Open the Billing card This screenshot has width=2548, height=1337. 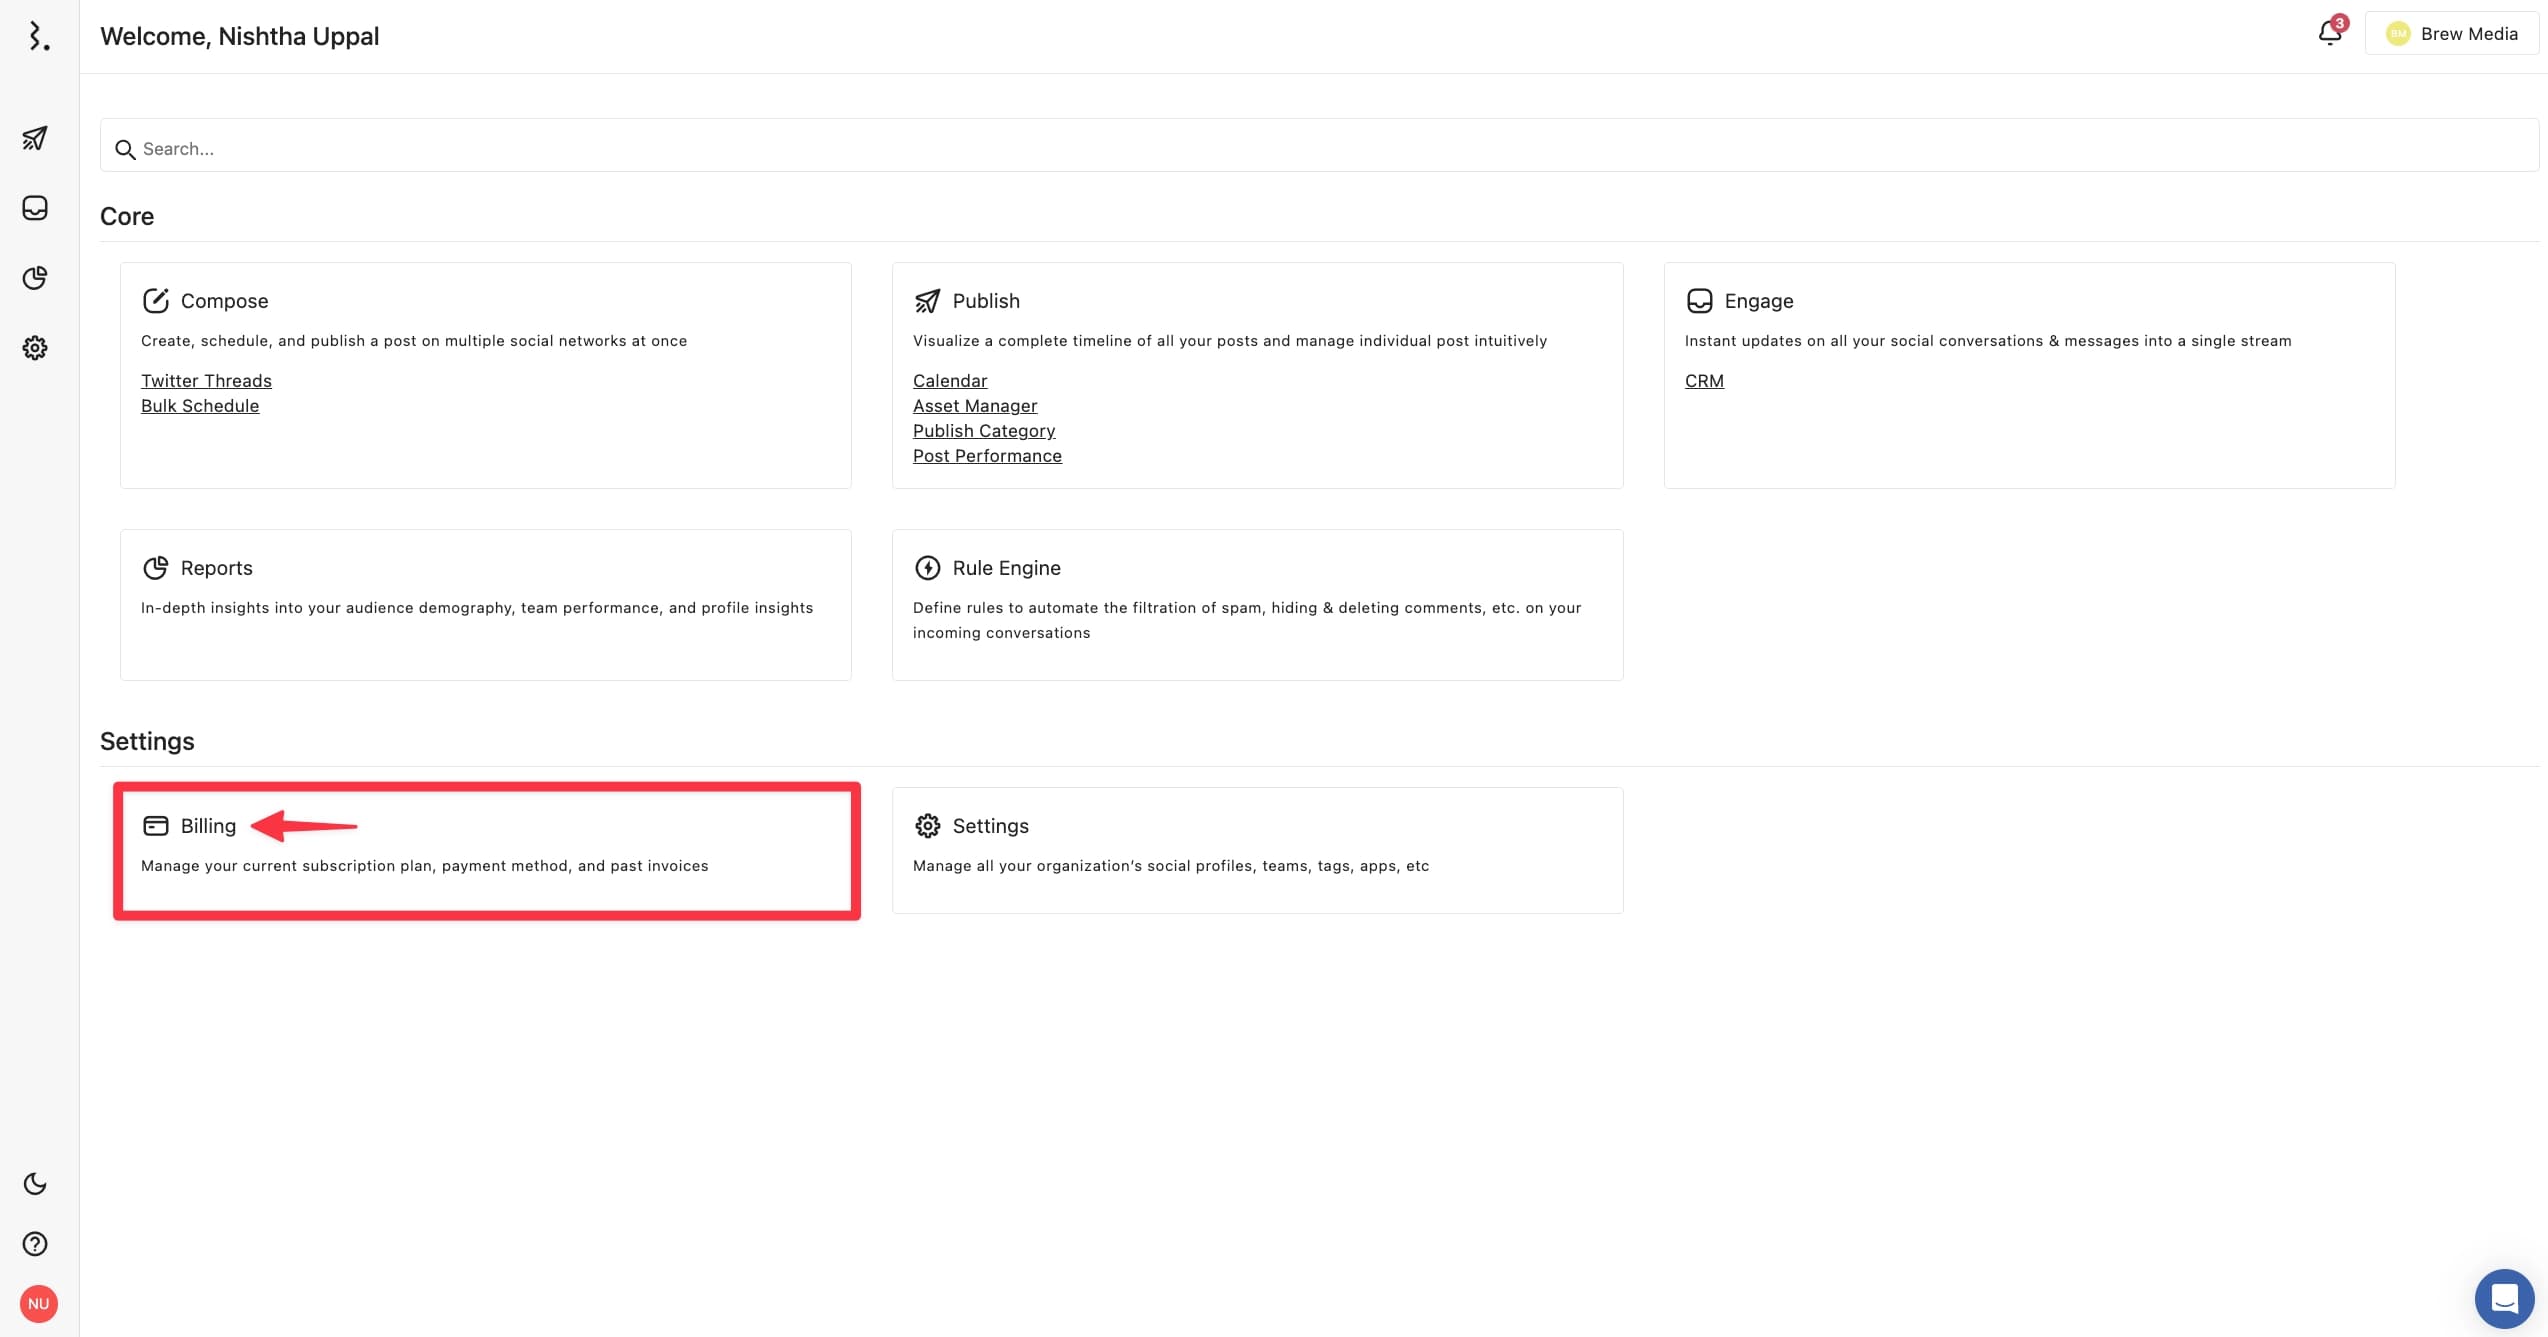tap(486, 850)
